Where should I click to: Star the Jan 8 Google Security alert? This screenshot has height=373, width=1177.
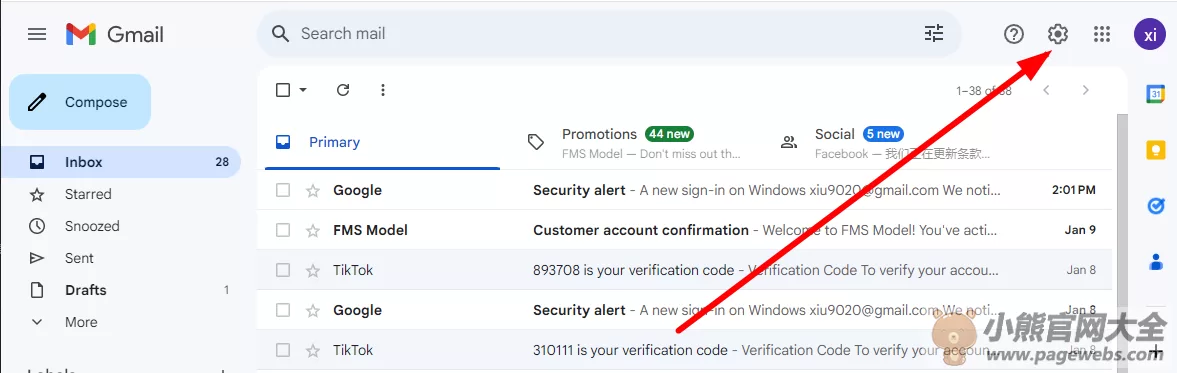(313, 311)
